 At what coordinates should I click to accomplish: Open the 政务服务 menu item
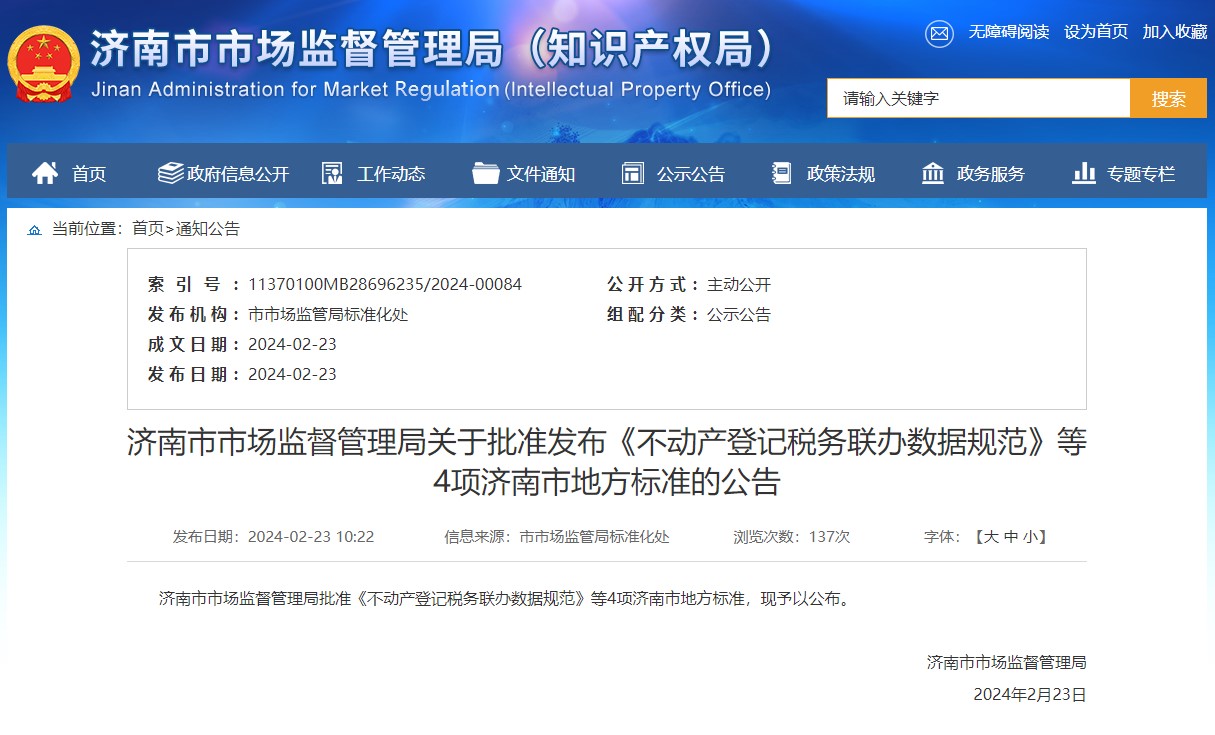pos(990,174)
